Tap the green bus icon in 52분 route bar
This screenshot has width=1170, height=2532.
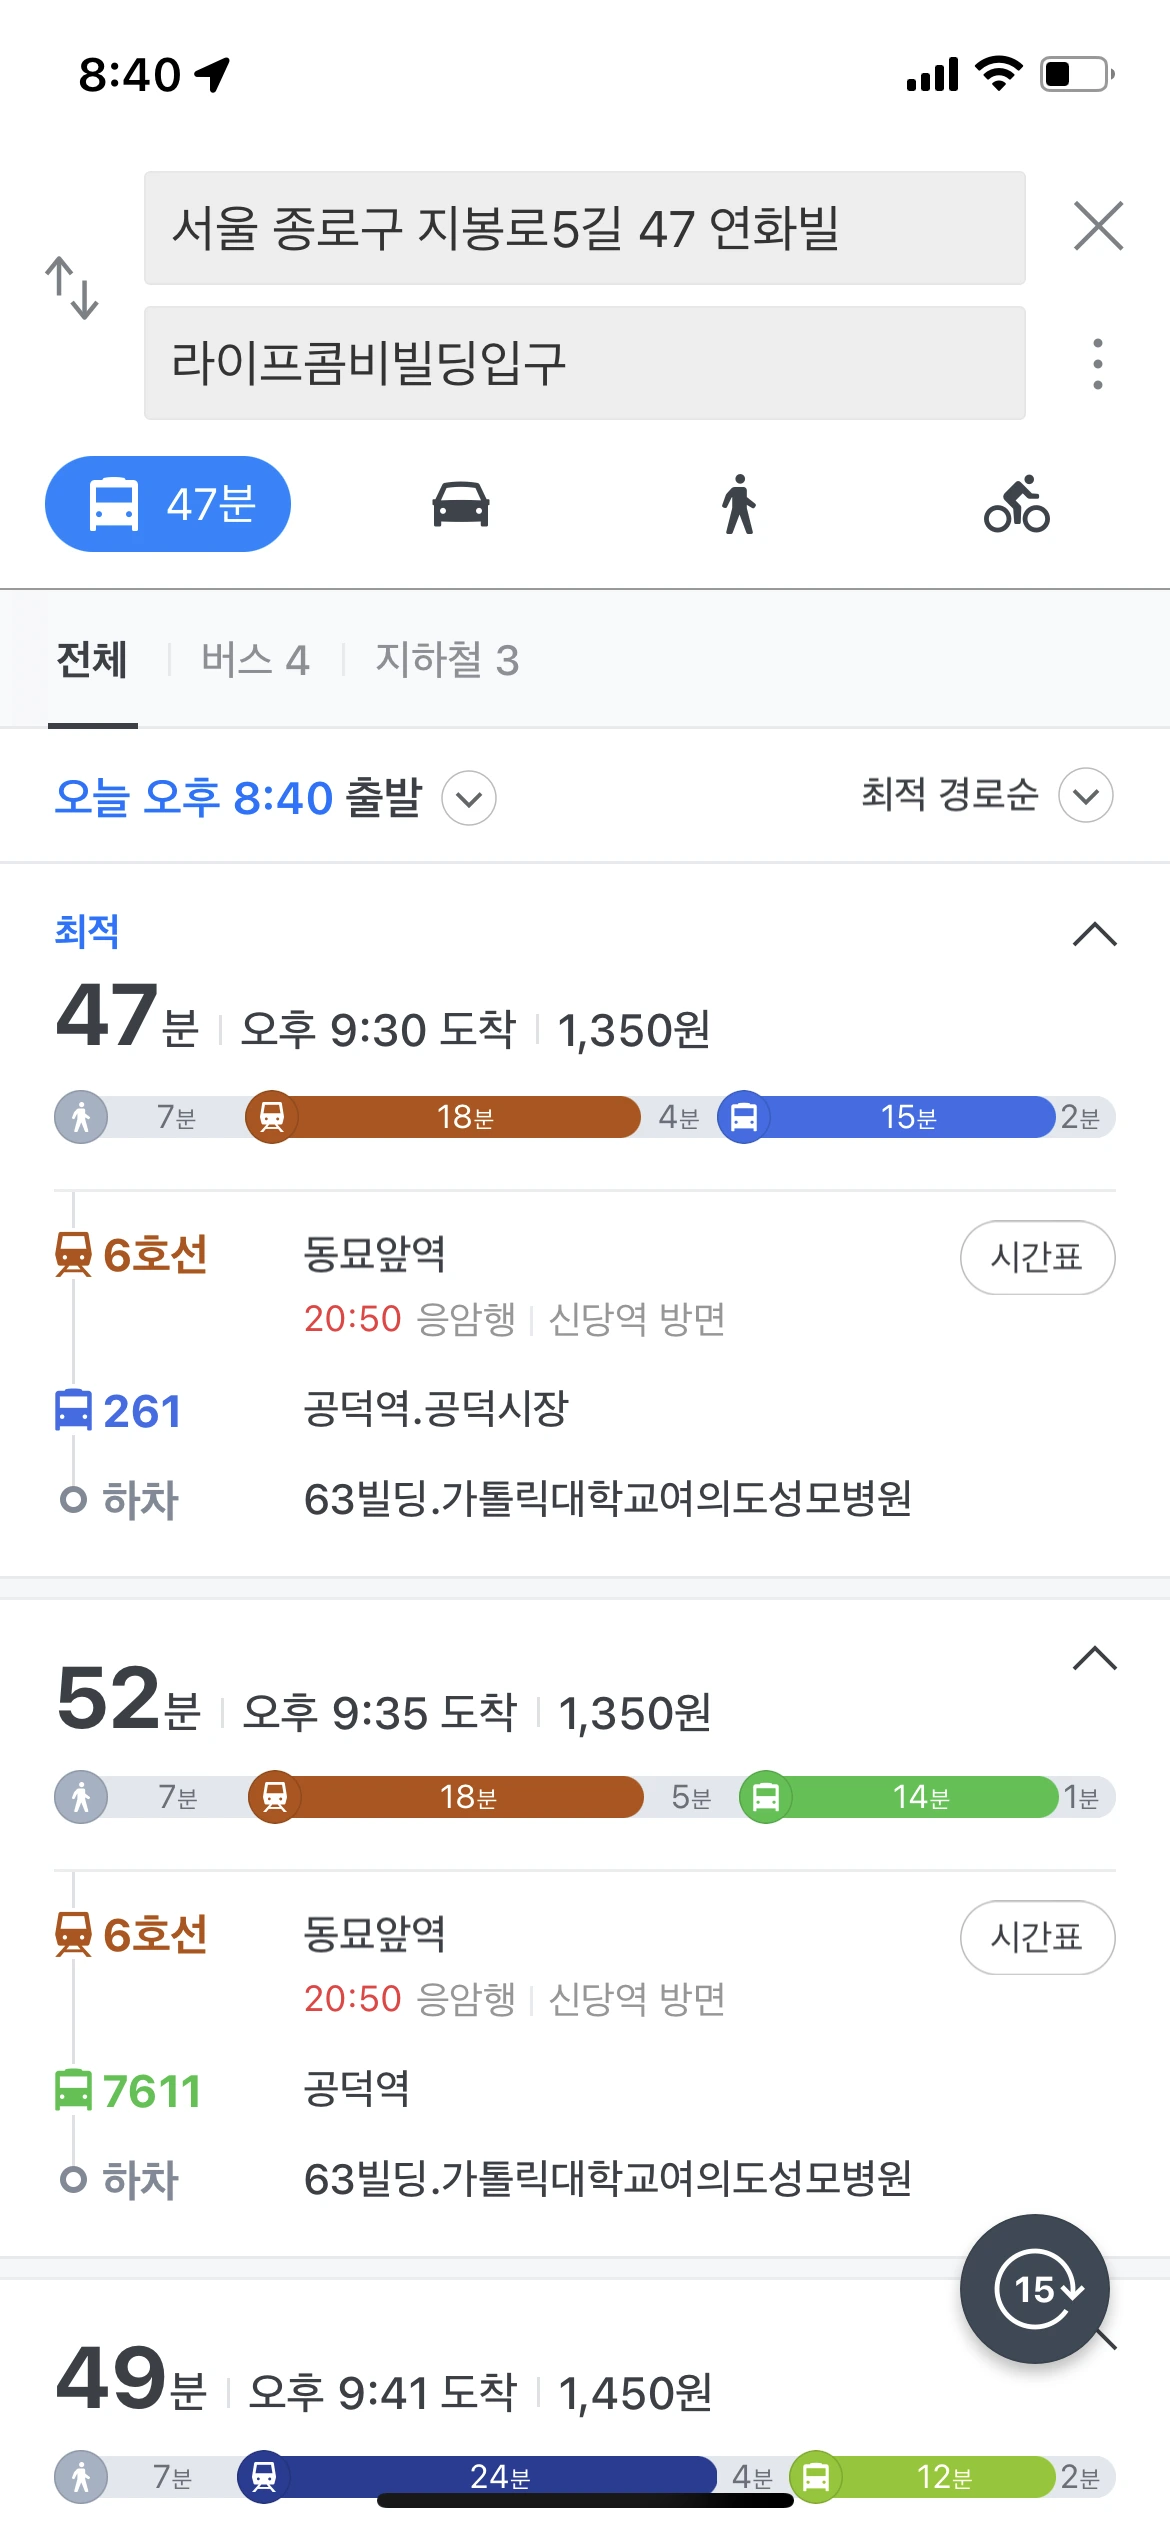[x=766, y=1797]
